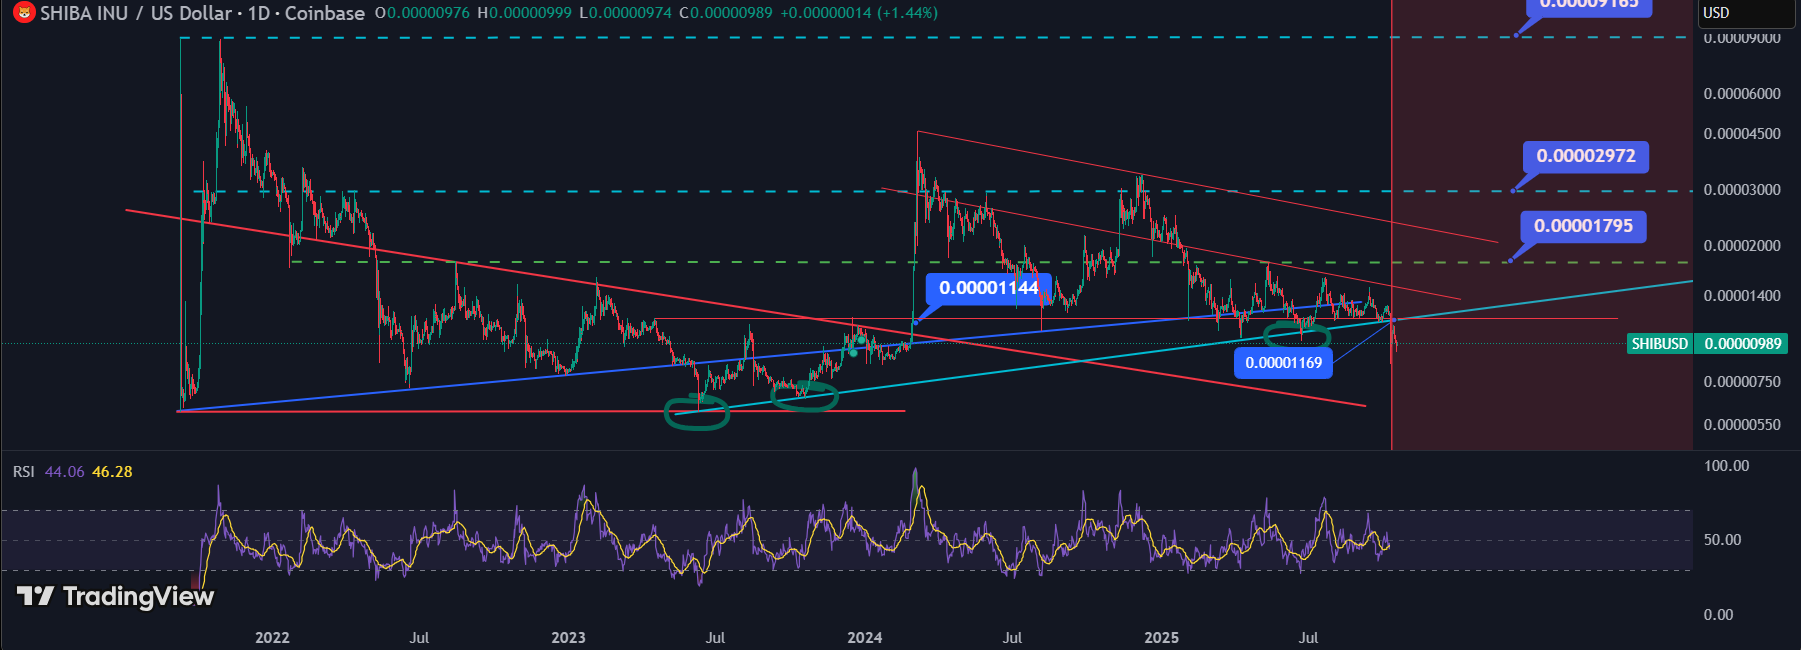
Task: Click the green SHIBUSD symbol tag
Action: pyautogui.click(x=1659, y=344)
